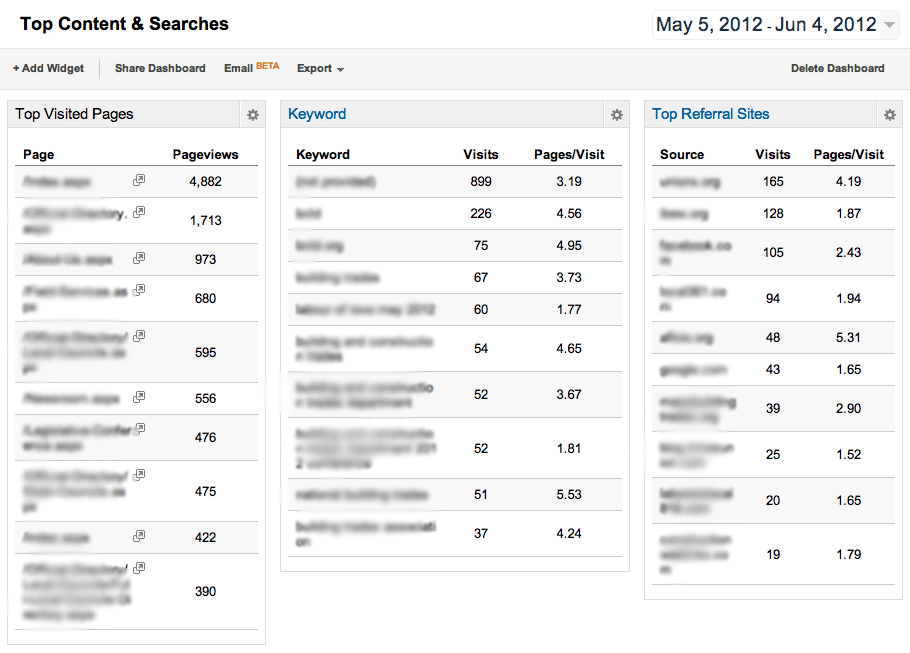Click the pop-out icon beside /Field Services page
This screenshot has width=910, height=653.
[x=139, y=293]
